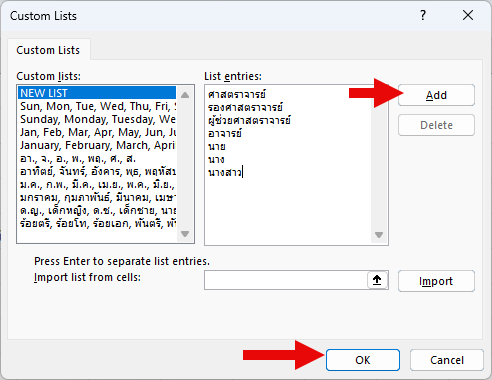Viewport: 492px width, 380px height.
Task: Click the ศาสตราจารย์ entry line
Action: tap(237, 95)
